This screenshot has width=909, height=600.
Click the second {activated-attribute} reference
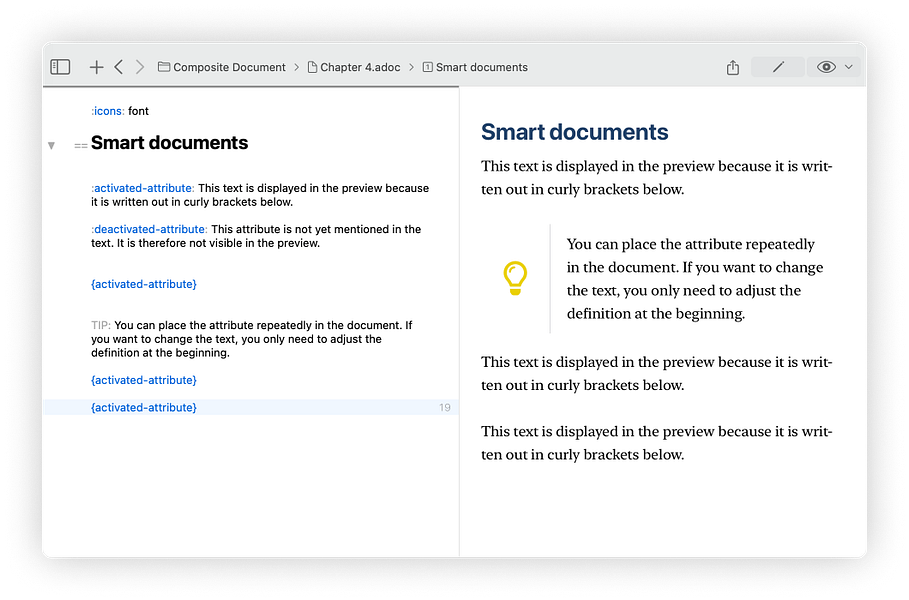[144, 380]
